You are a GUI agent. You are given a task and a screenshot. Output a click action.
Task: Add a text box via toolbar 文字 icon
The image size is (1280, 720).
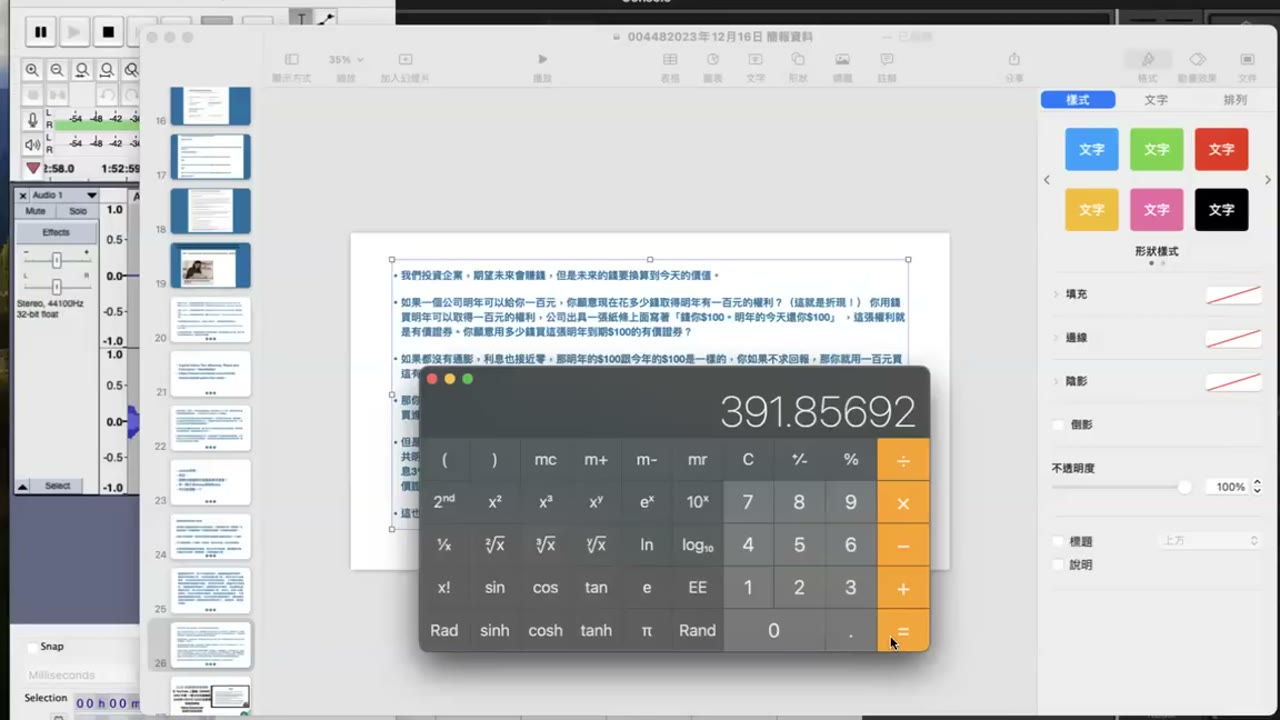pos(756,60)
